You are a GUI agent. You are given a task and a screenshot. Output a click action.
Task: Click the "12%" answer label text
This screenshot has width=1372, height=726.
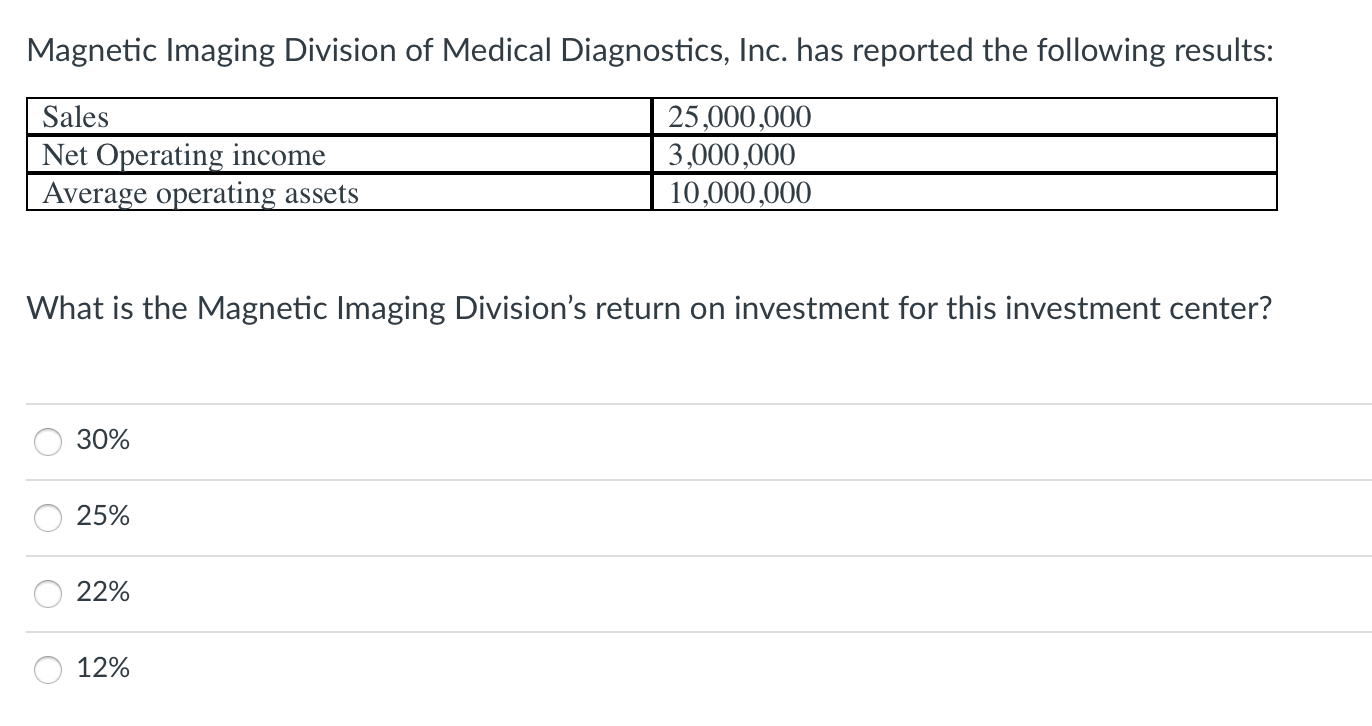103,668
